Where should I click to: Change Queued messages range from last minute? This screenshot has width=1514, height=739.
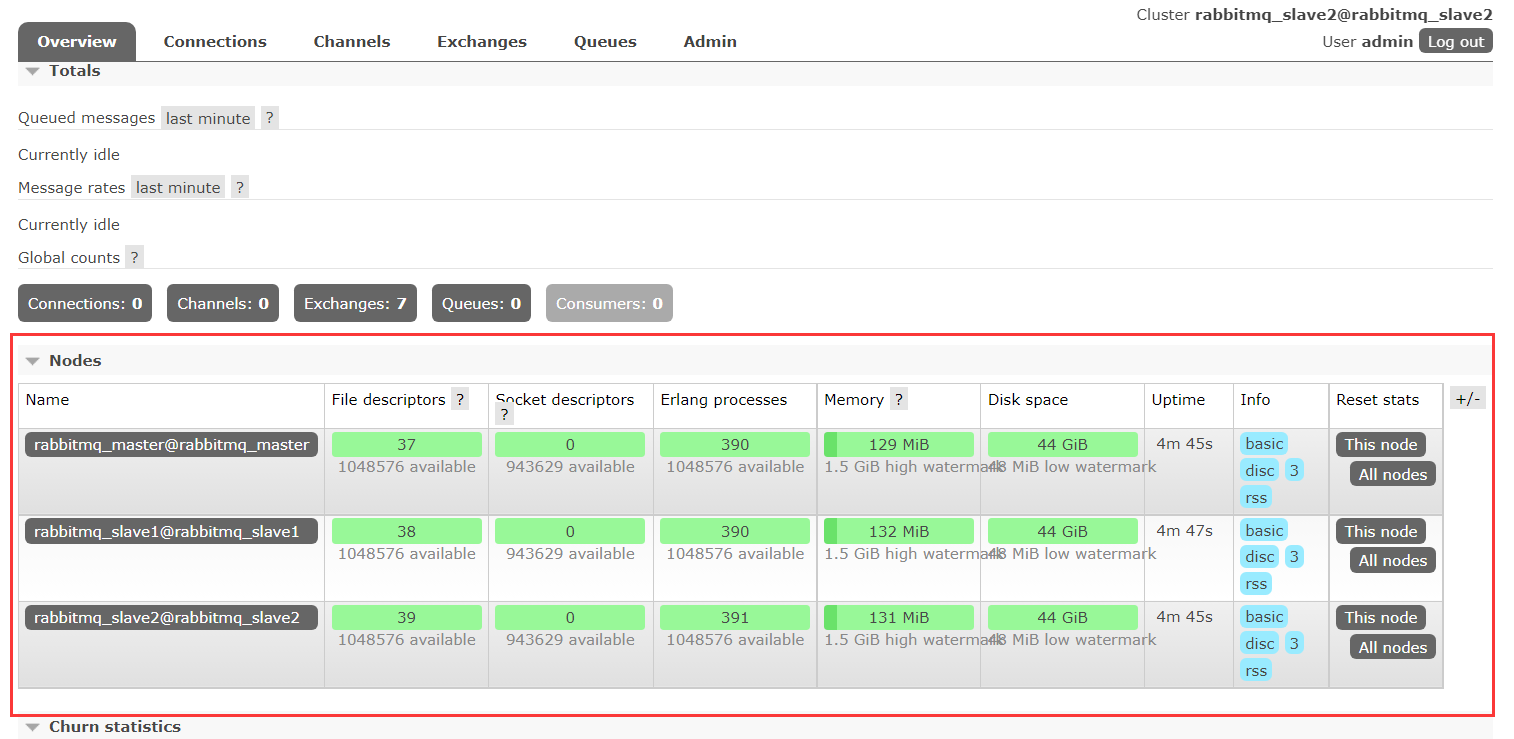tap(208, 118)
